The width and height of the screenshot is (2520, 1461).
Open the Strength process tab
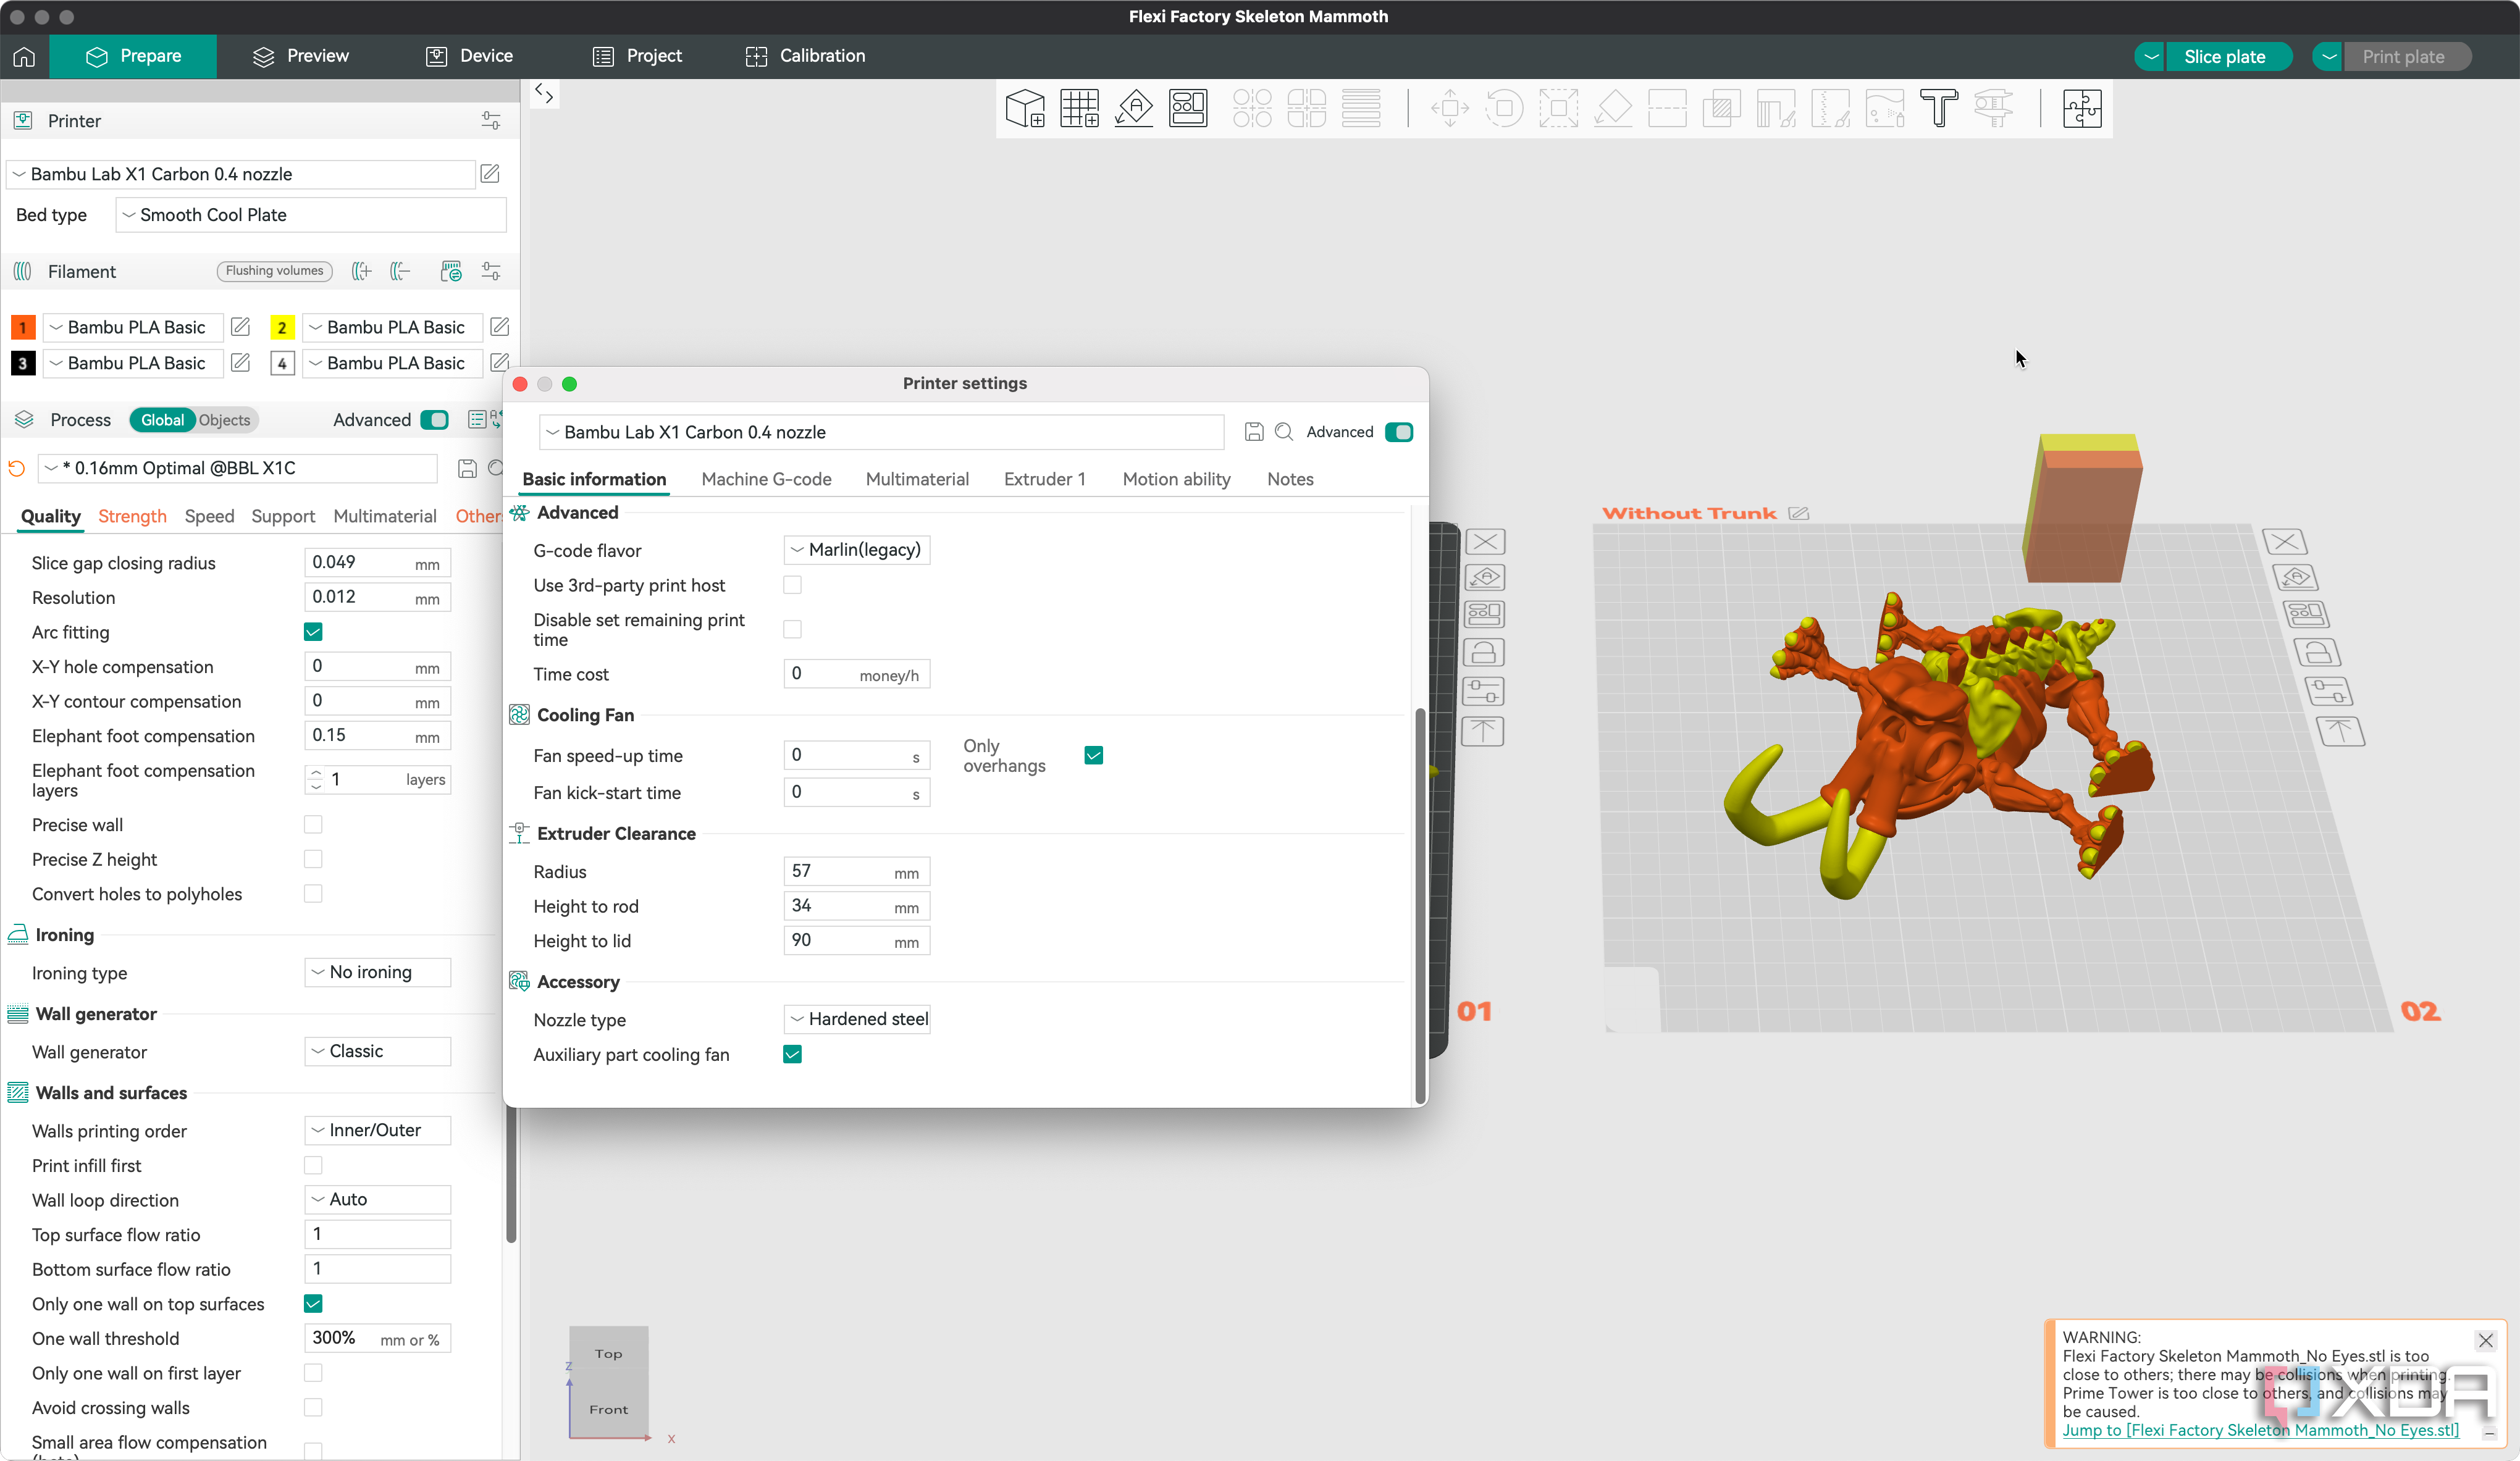[x=132, y=516]
